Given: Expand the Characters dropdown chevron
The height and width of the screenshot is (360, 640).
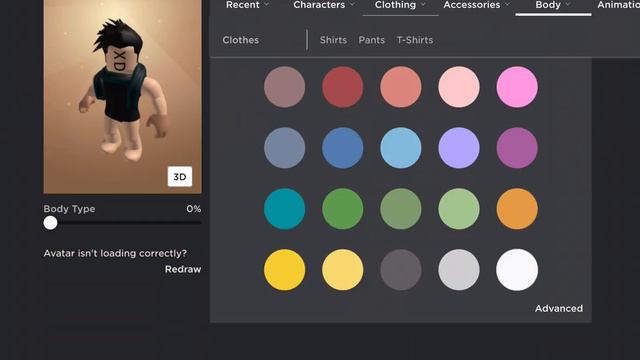Looking at the screenshot, I should [352, 4].
